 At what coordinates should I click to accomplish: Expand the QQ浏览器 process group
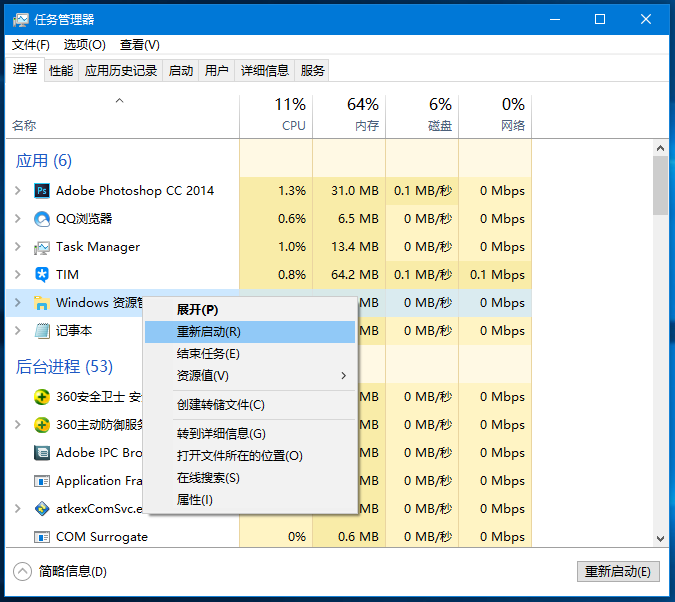18,219
